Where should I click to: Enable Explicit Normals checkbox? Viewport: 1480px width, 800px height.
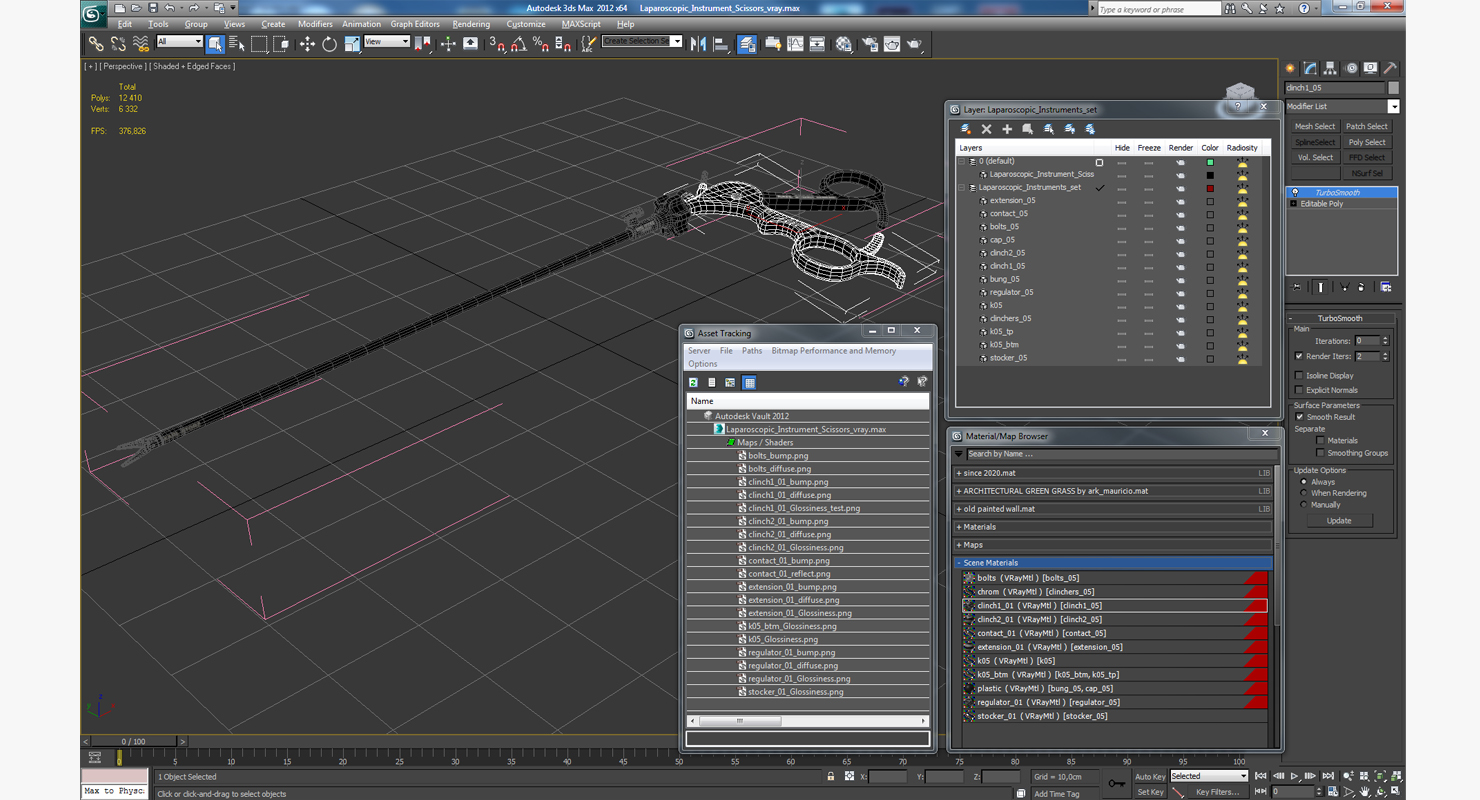[1299, 390]
